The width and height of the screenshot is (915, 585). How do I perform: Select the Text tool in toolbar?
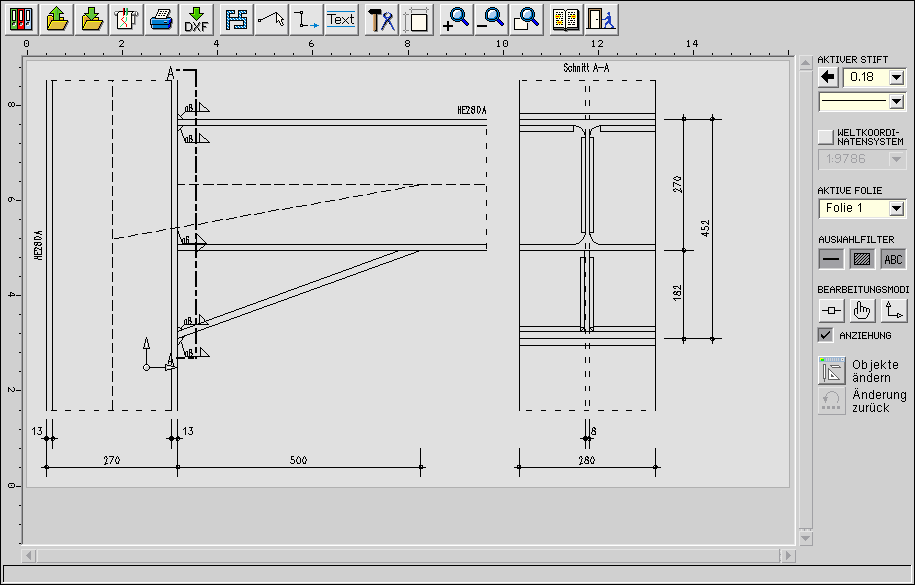tap(341, 18)
